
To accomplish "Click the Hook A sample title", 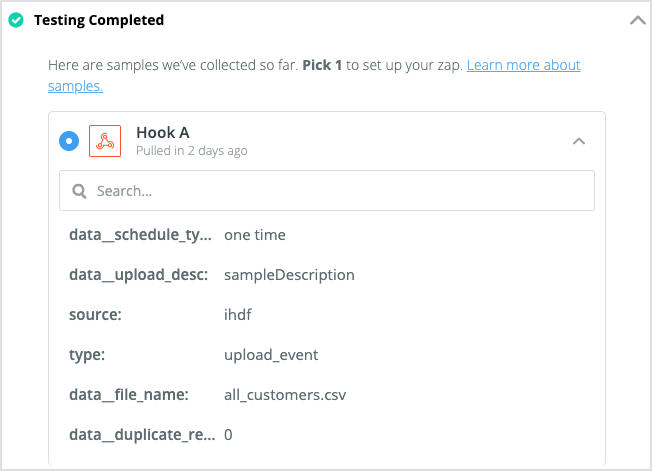I will [x=163, y=133].
